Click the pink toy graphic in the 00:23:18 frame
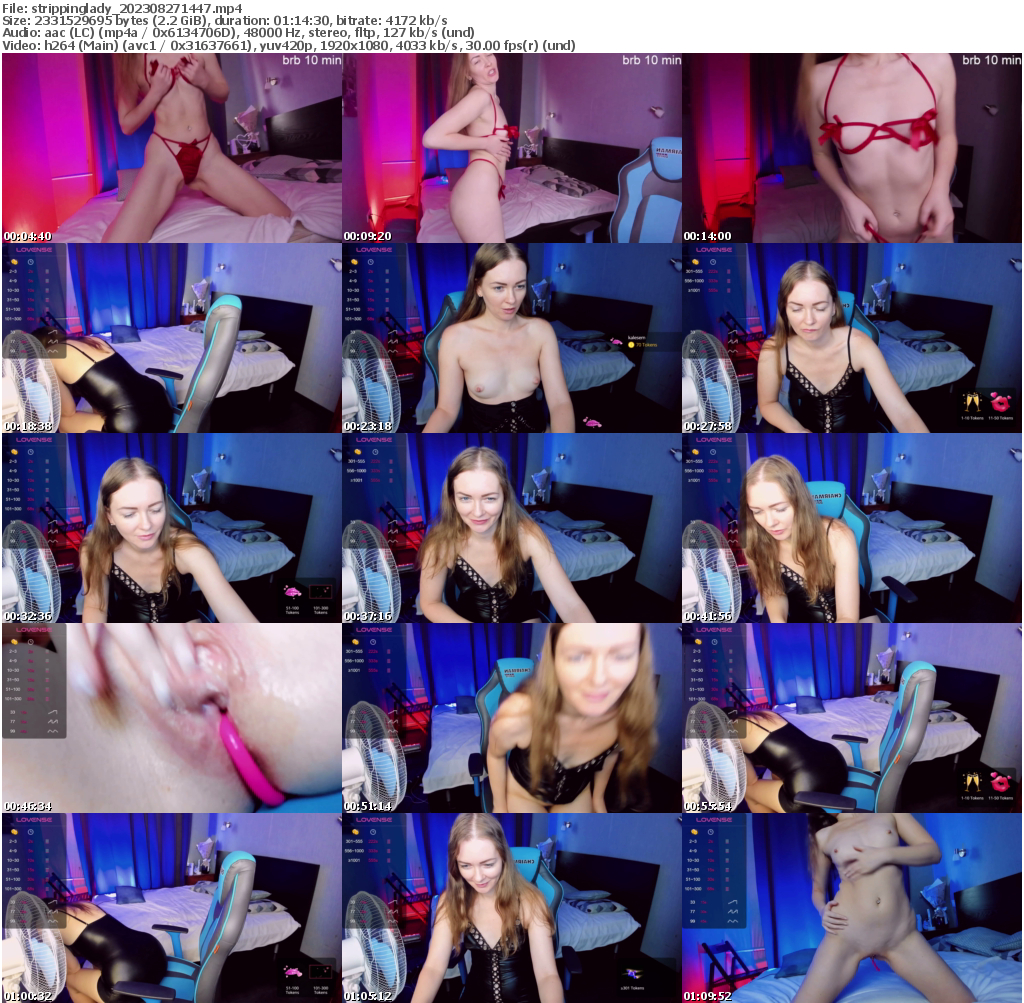Screen dimensions: 1024x1003 (593, 423)
